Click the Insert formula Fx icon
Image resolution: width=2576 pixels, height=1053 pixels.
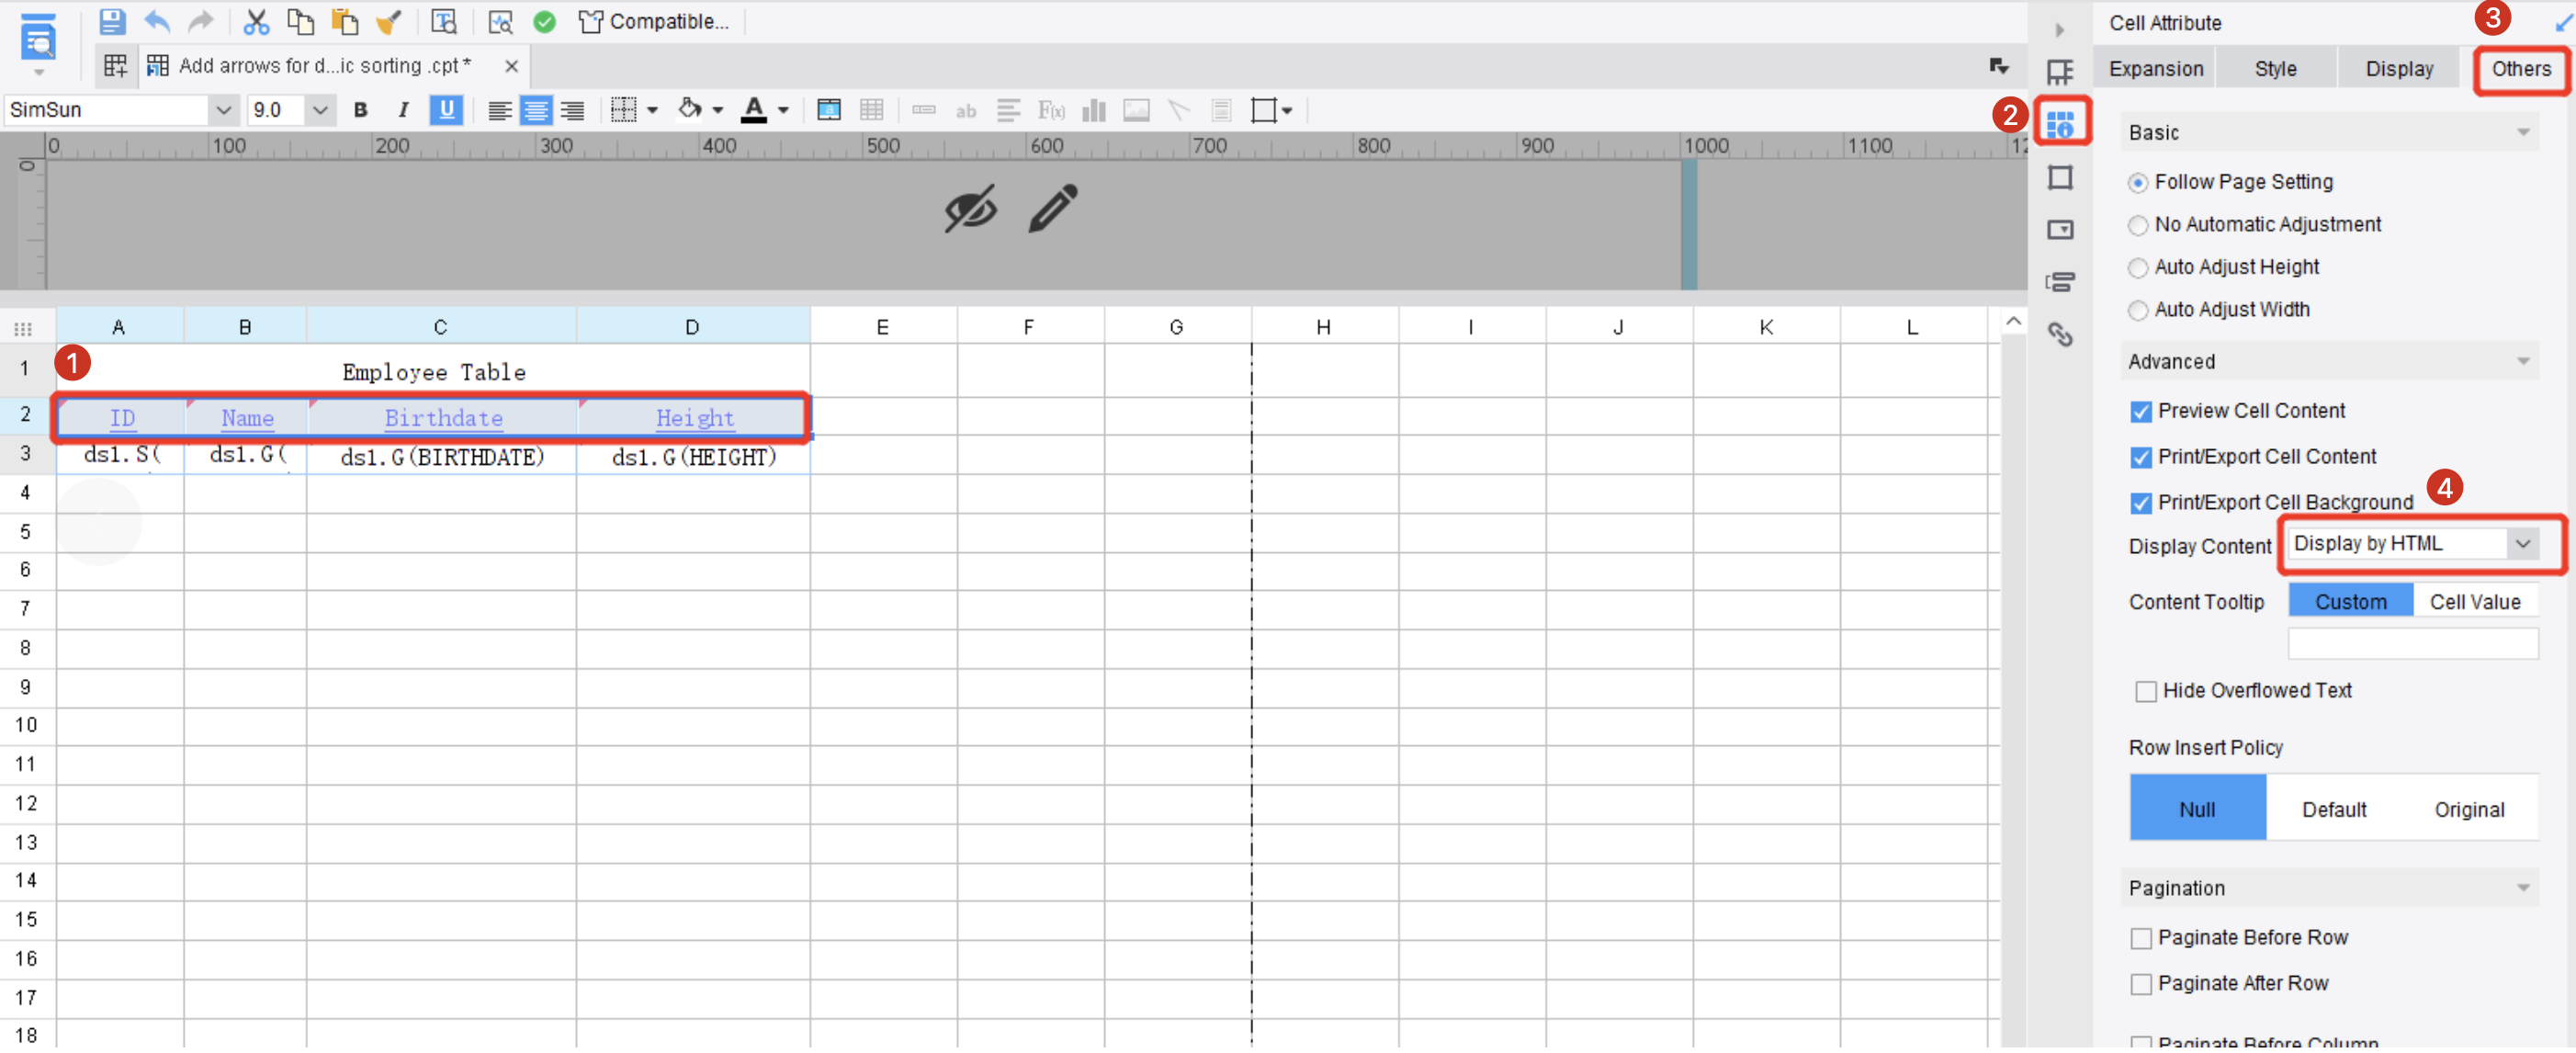point(1050,110)
